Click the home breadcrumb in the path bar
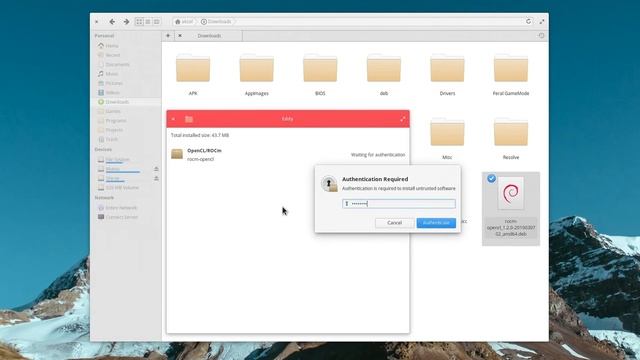This screenshot has height=360, width=640. tap(184, 22)
